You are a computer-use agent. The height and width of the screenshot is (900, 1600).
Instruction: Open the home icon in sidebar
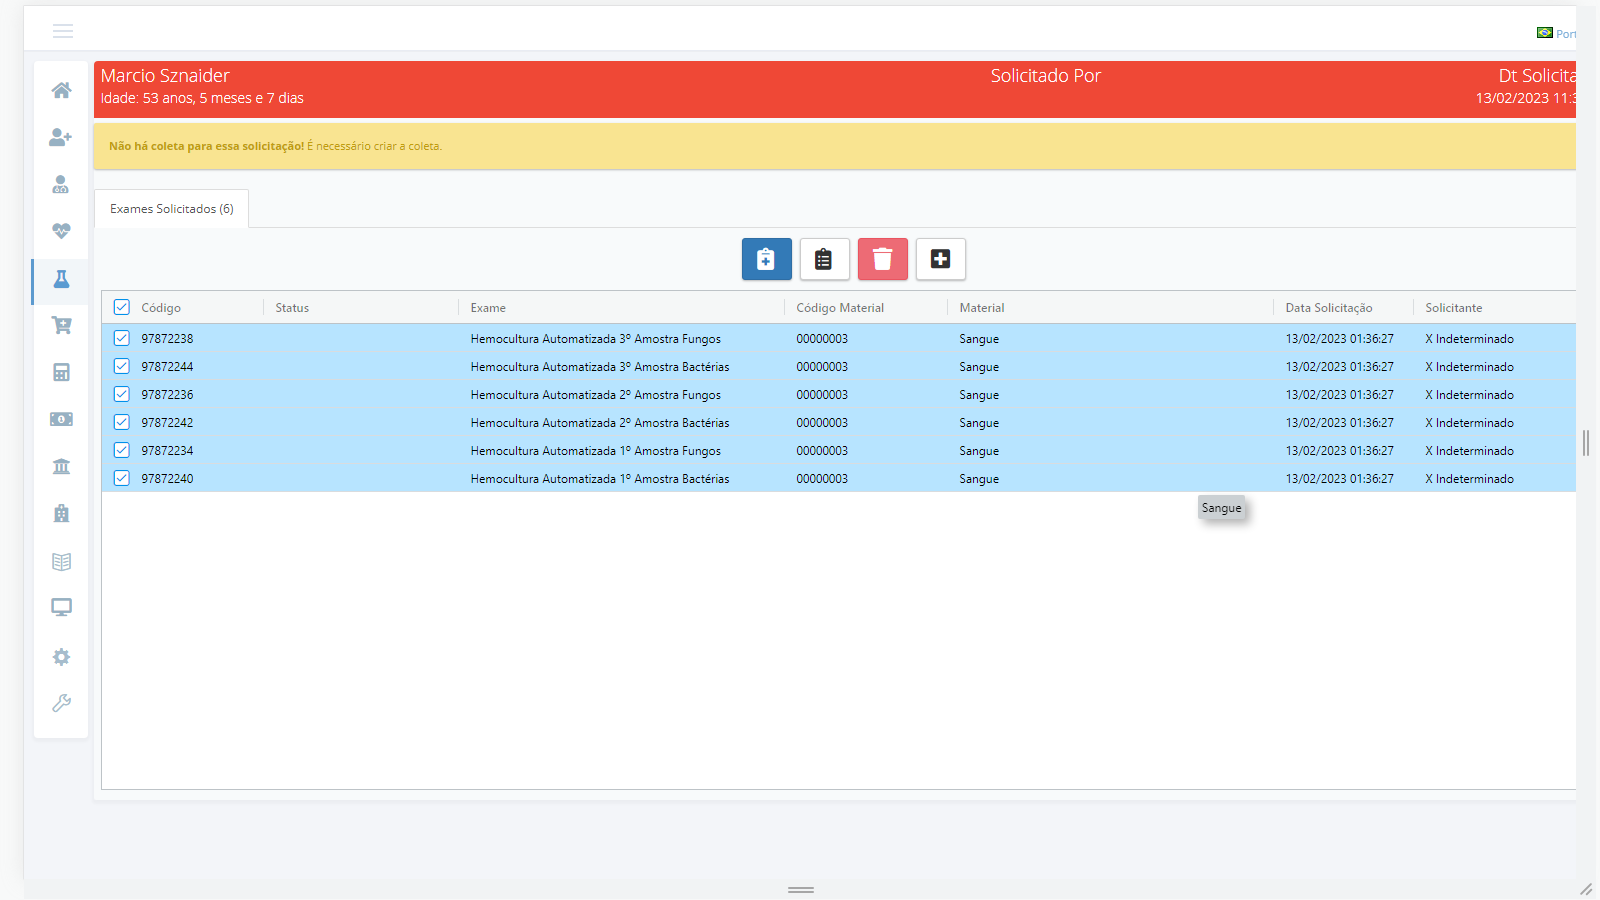[x=61, y=90]
